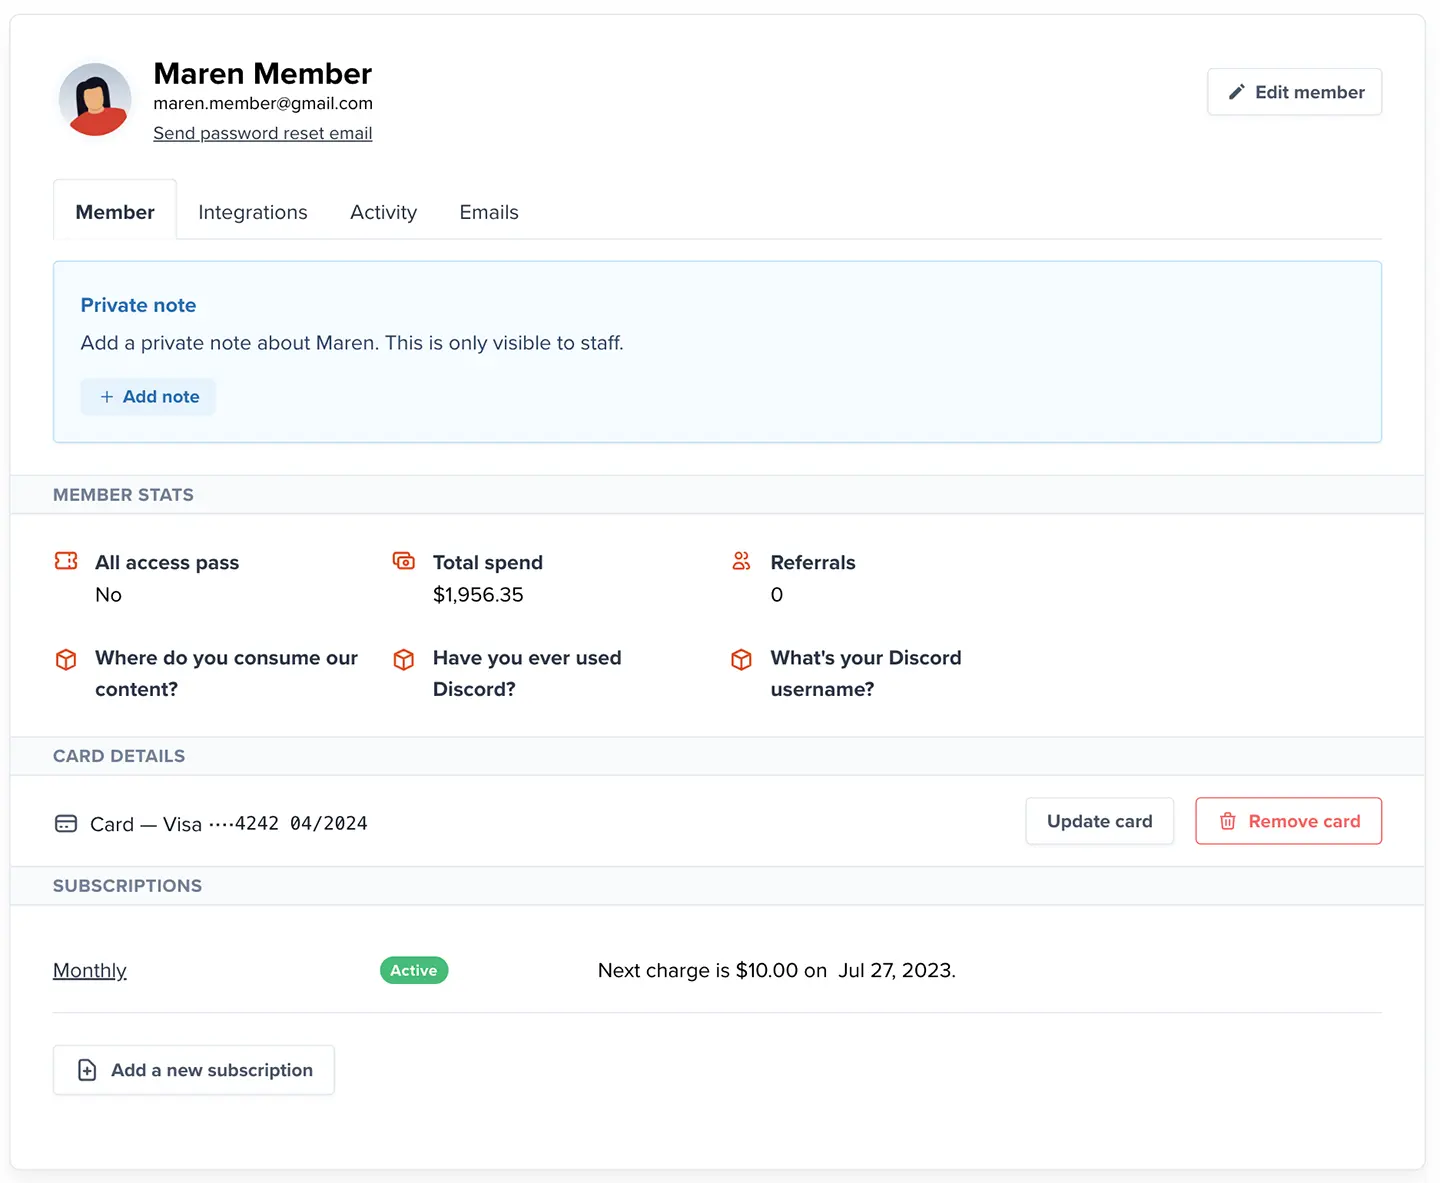1440x1183 pixels.
Task: Open the Emails tab
Action: tap(489, 212)
